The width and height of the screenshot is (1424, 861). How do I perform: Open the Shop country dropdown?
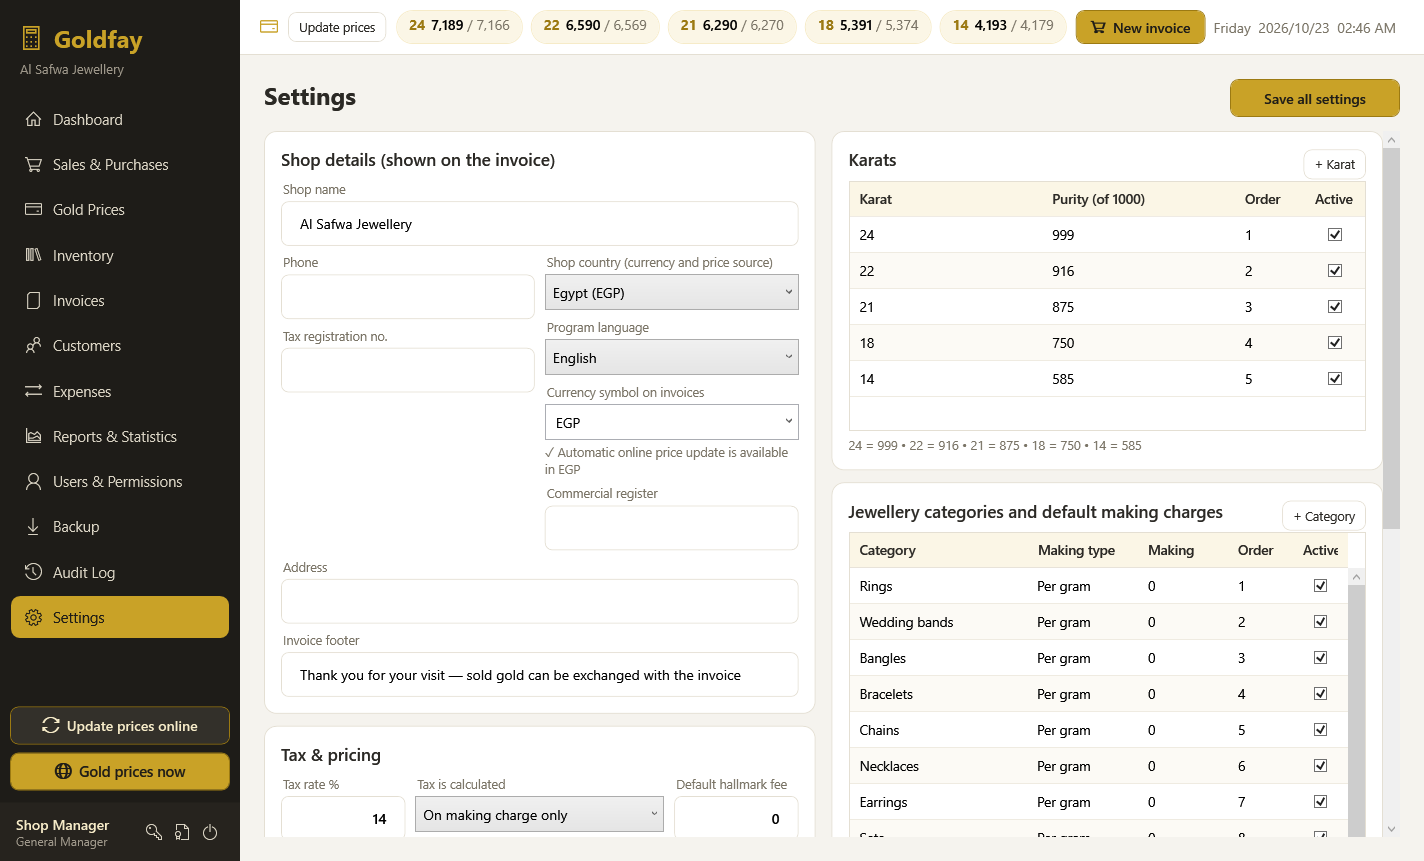[x=672, y=292]
